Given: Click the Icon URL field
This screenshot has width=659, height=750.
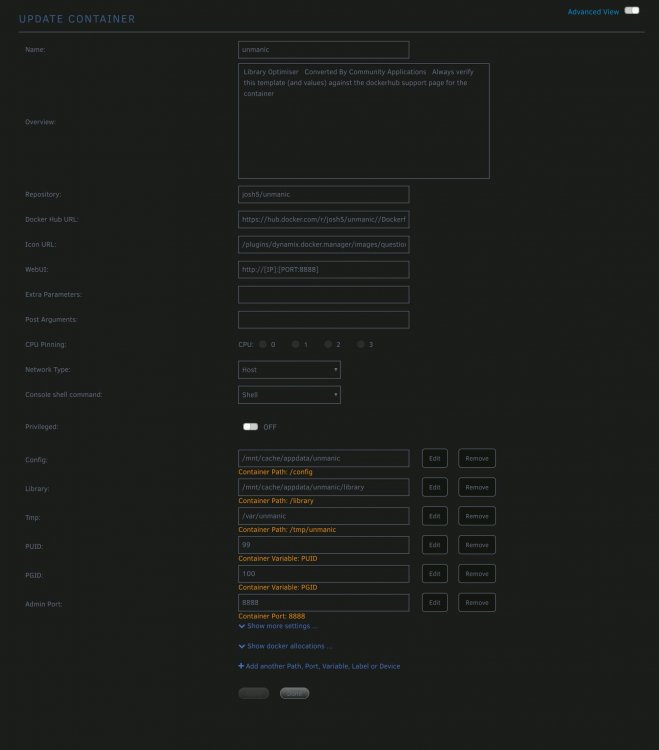Looking at the screenshot, I should (x=324, y=244).
